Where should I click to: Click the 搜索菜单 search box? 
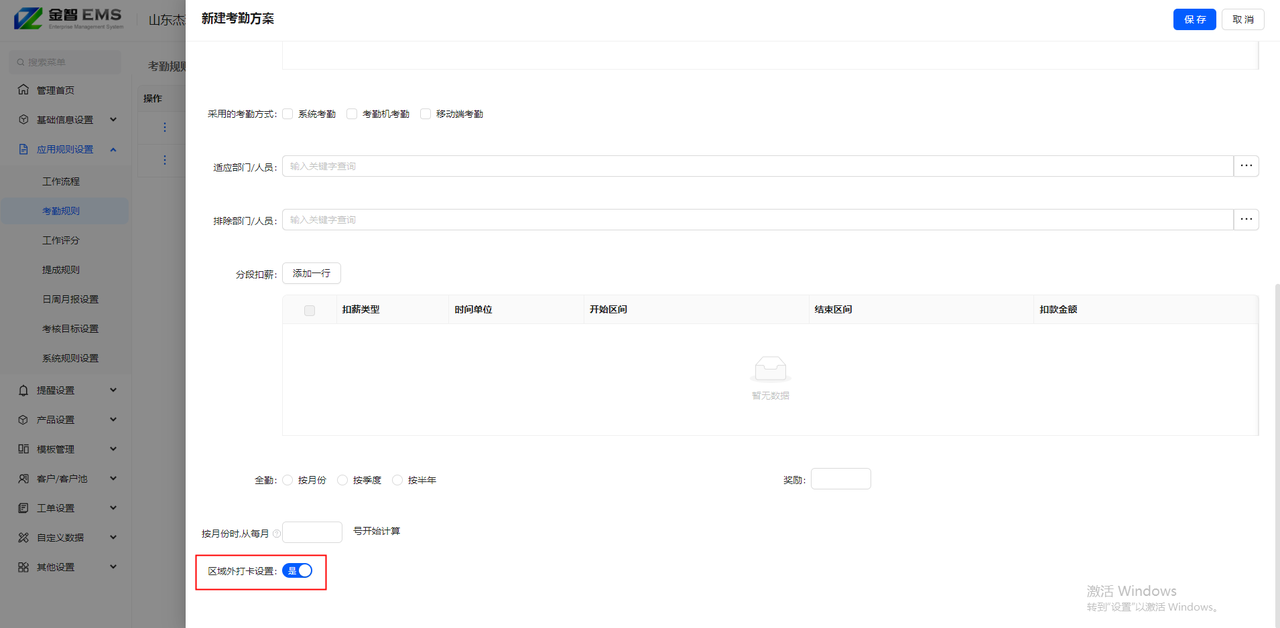(65, 62)
